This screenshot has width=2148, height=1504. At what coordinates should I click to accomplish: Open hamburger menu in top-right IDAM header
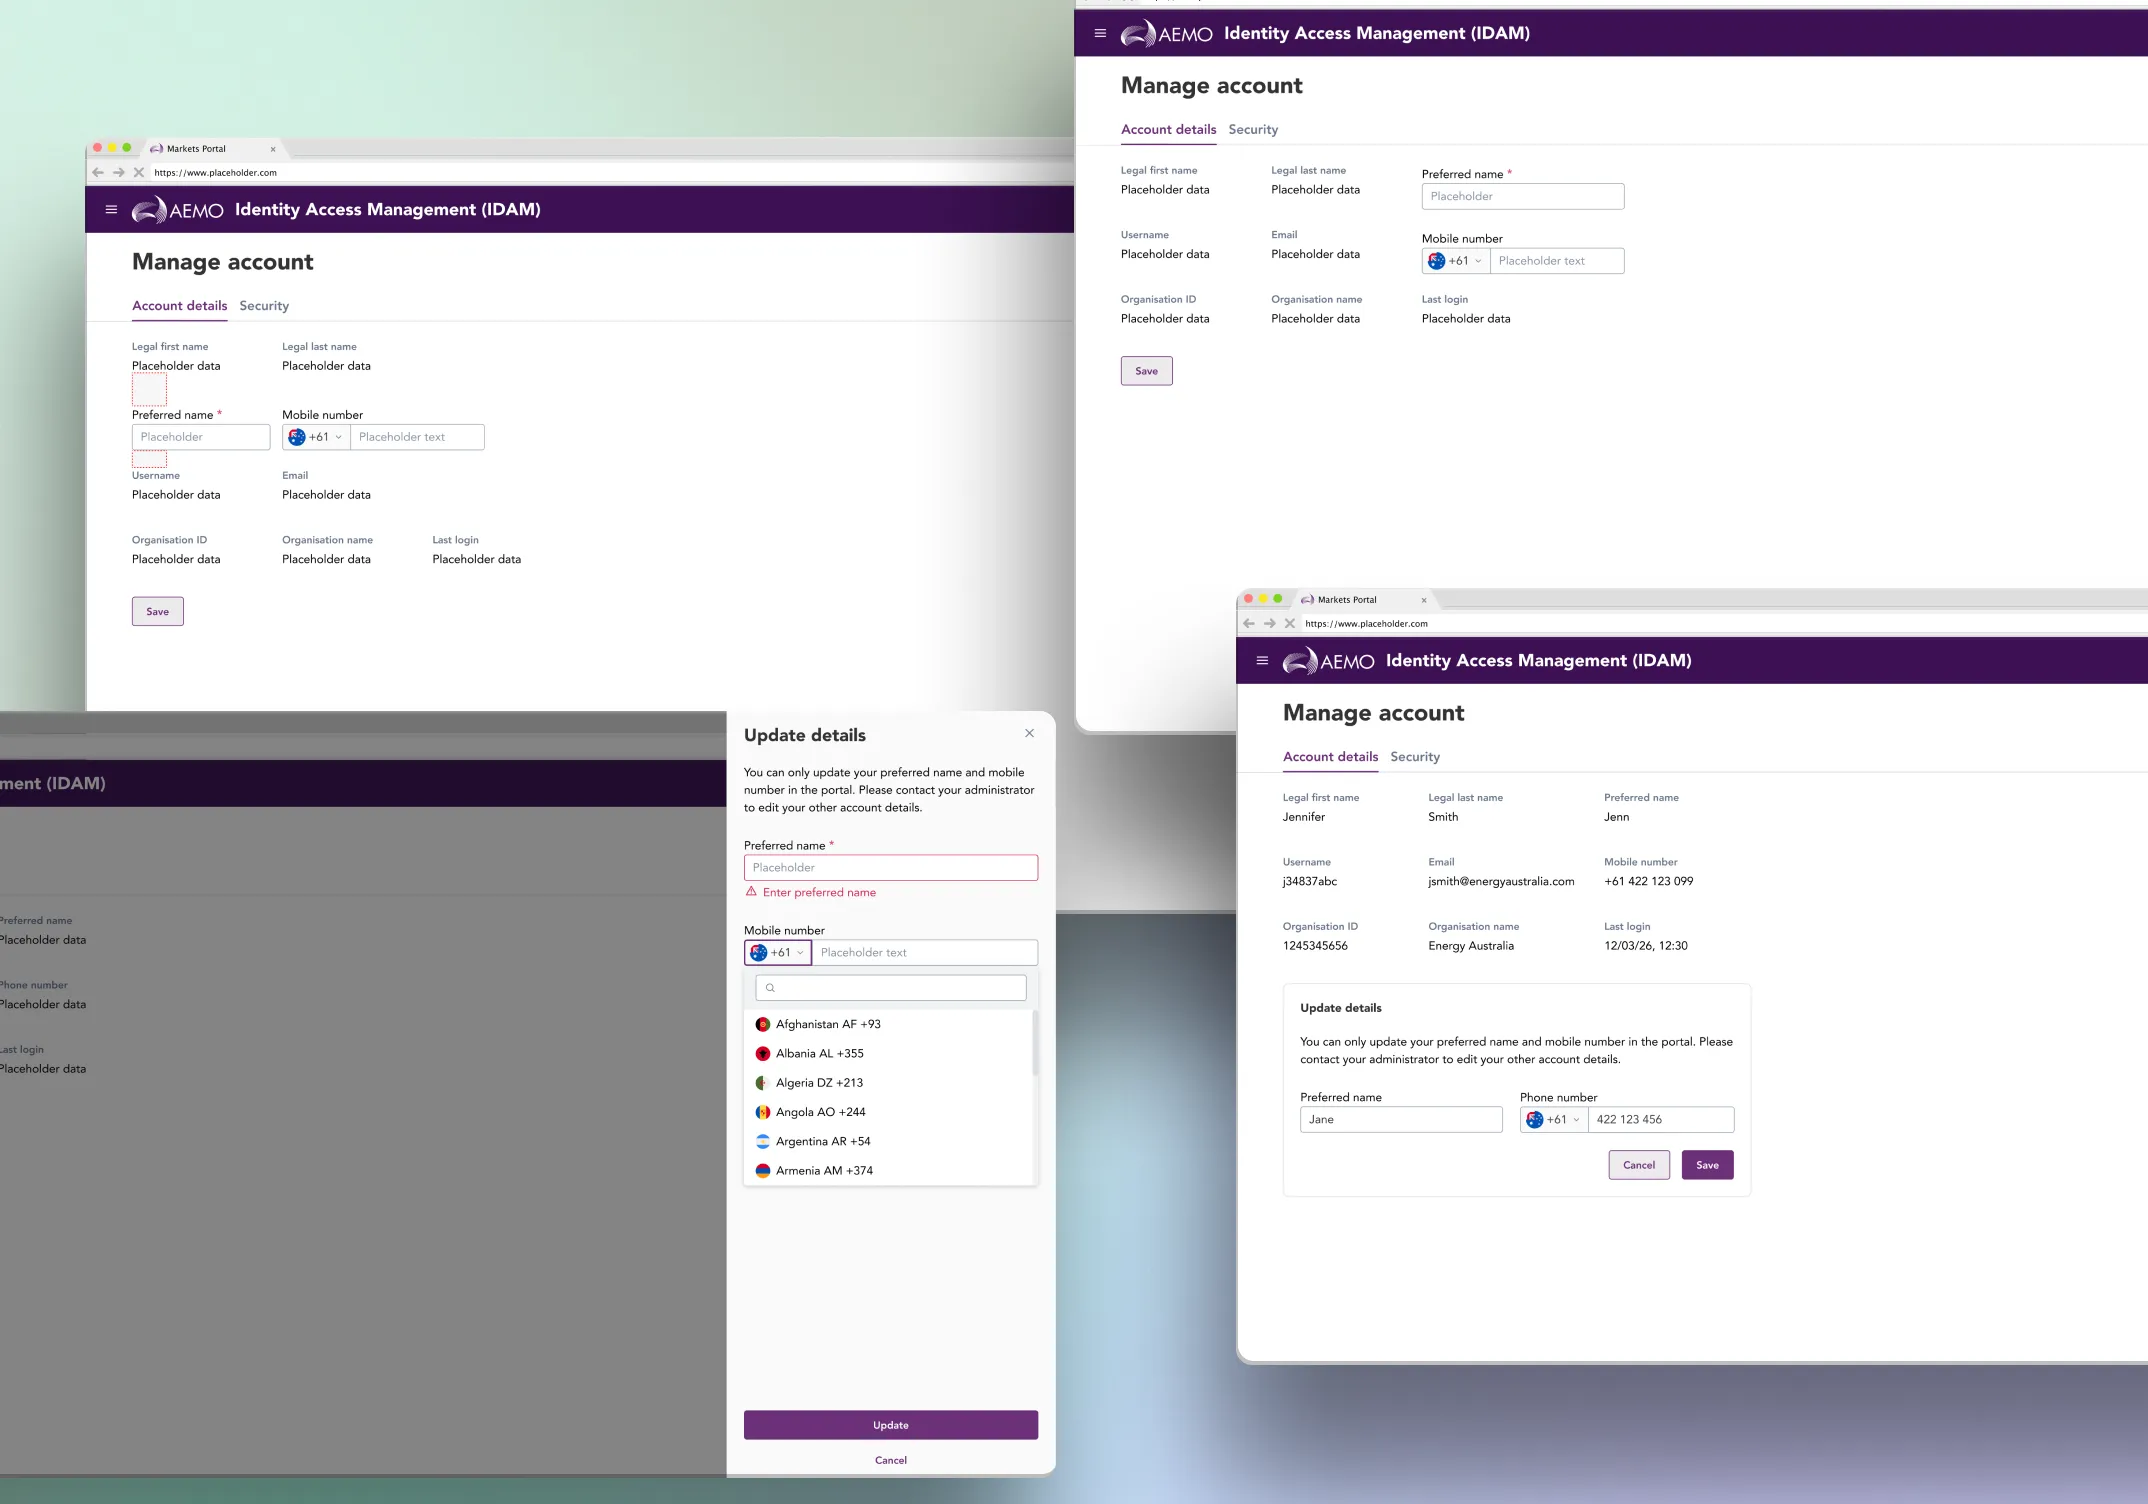click(1100, 33)
